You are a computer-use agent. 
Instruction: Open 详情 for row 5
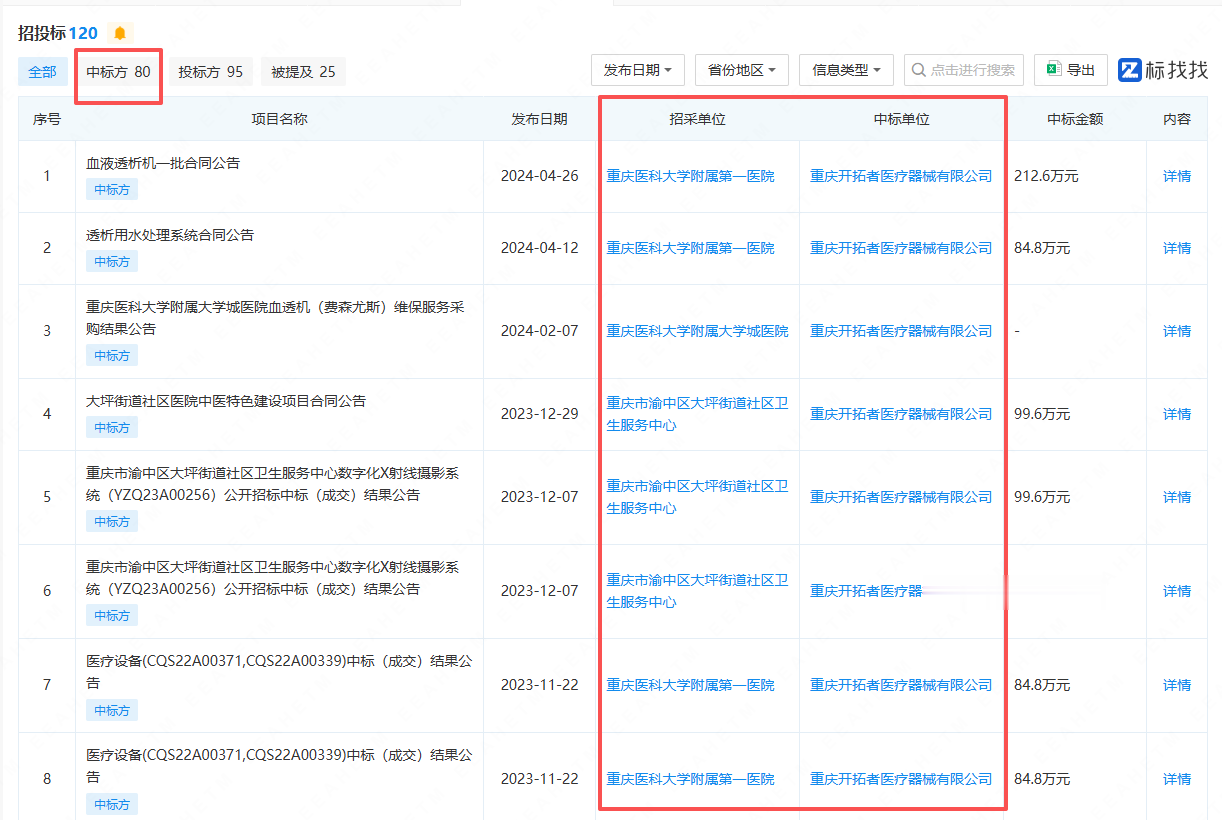1177,497
